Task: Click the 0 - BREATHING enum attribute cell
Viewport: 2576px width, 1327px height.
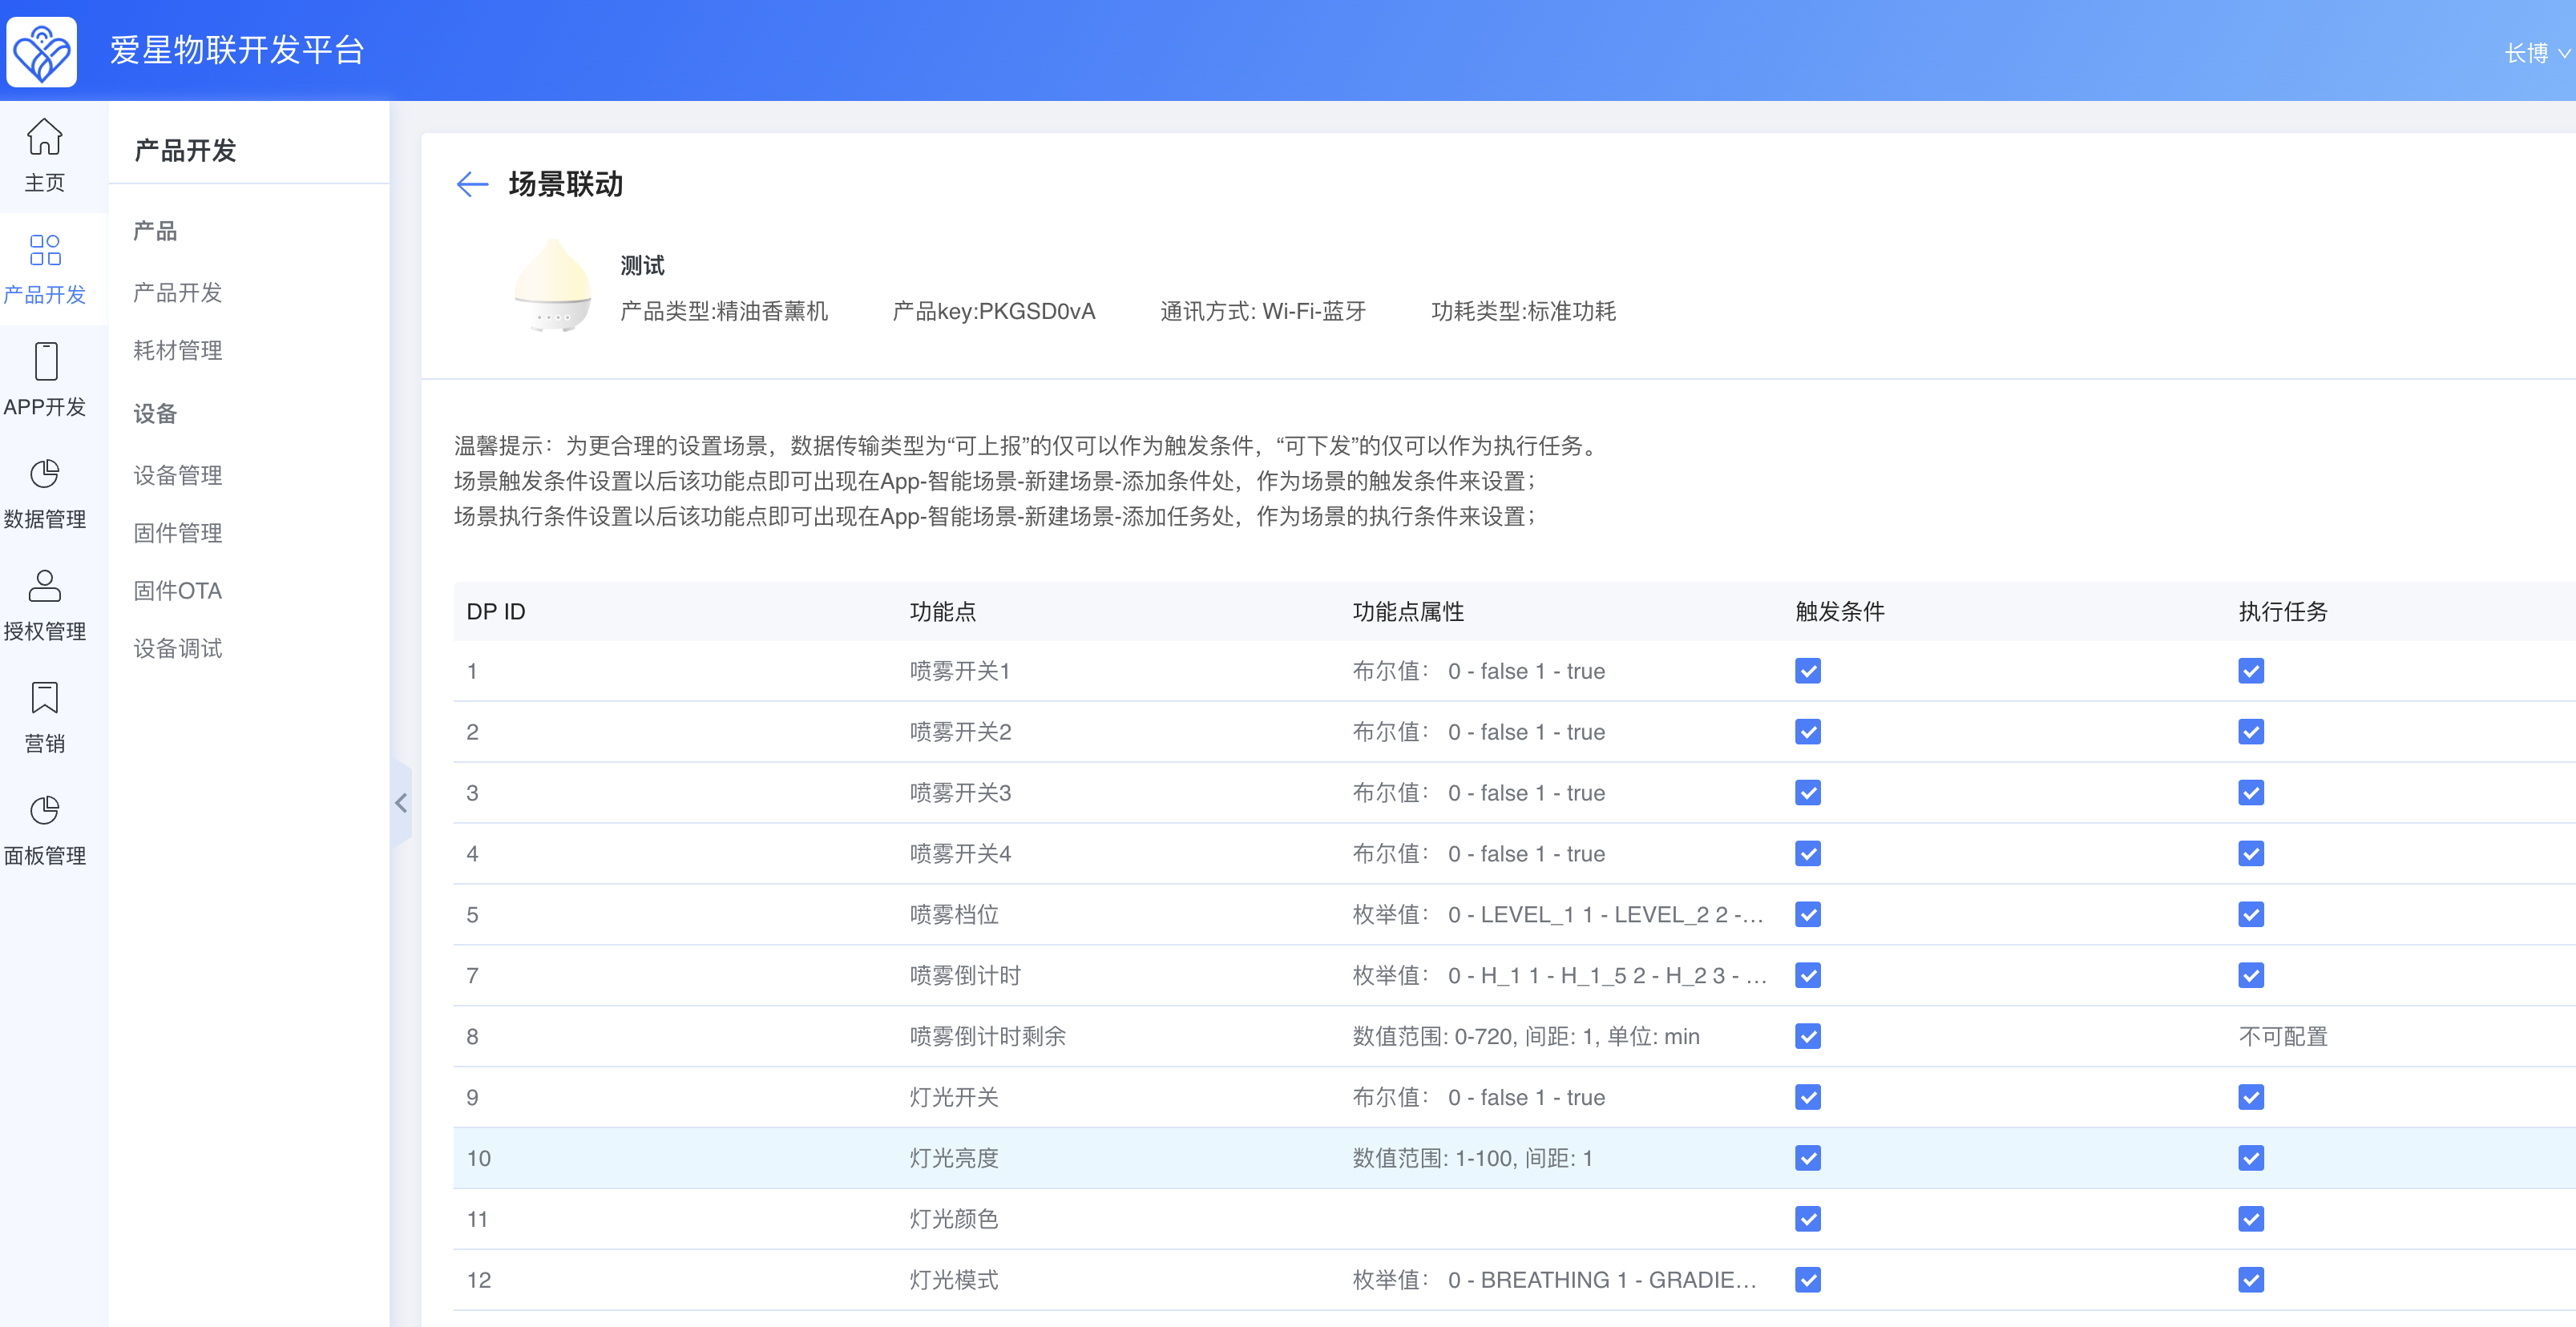Action: pyautogui.click(x=1555, y=1281)
